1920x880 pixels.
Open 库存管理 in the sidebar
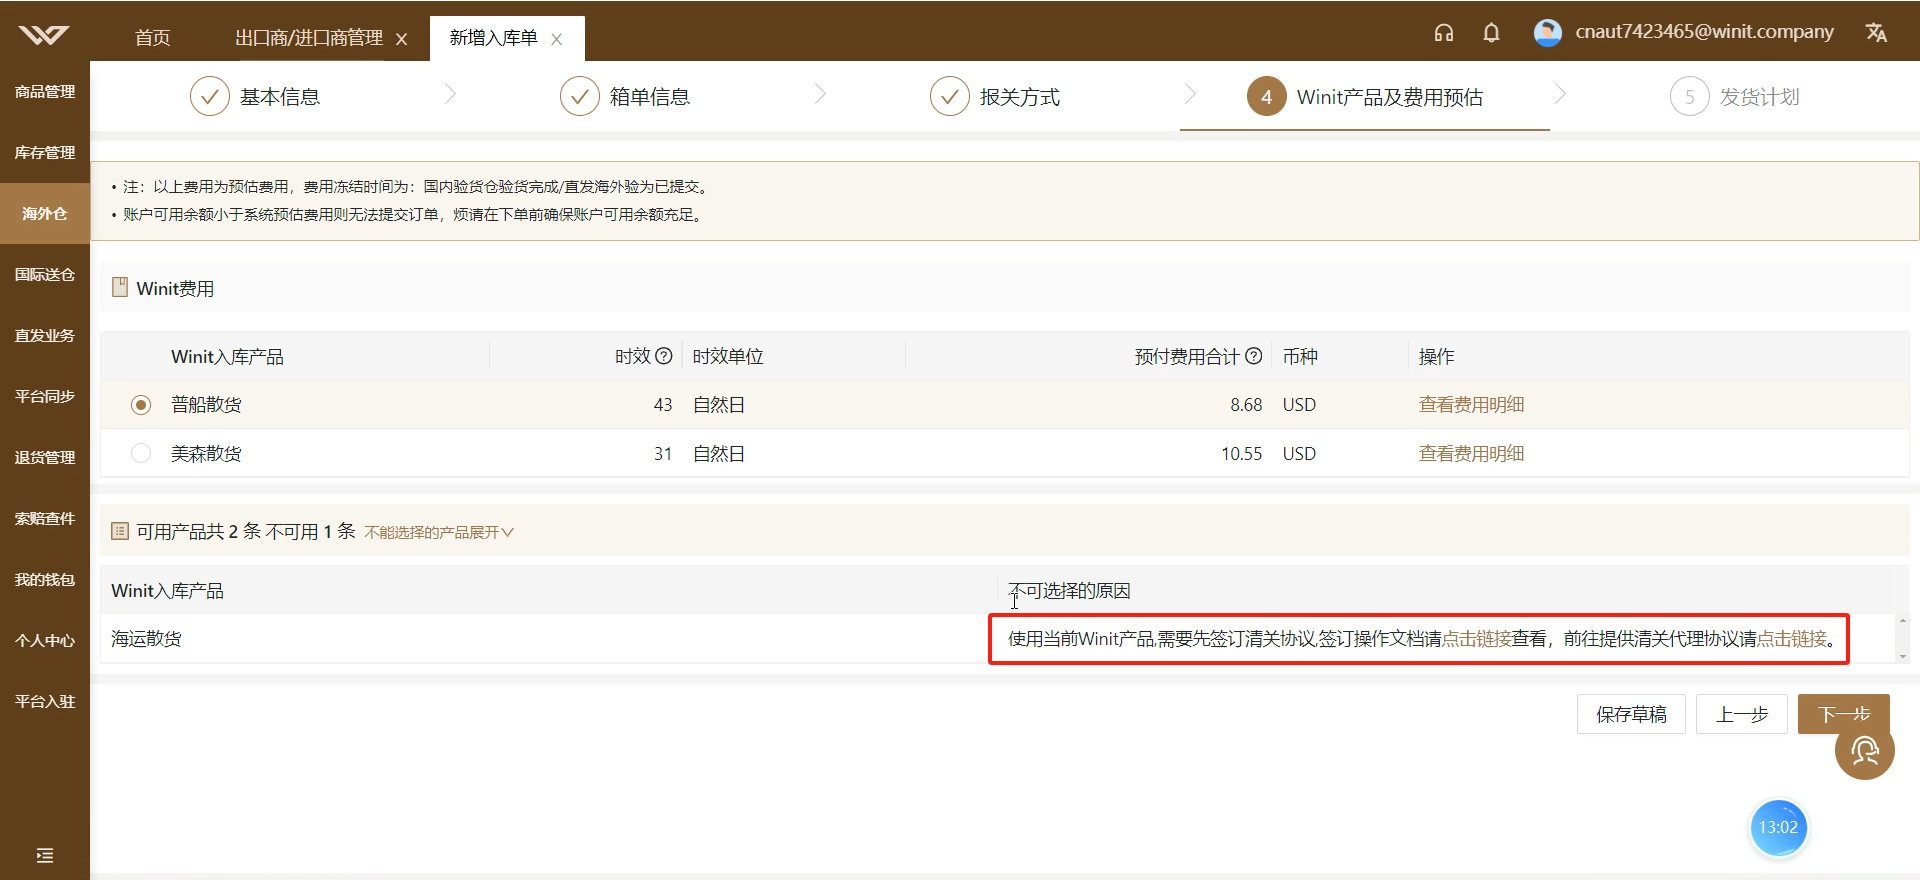tap(45, 152)
